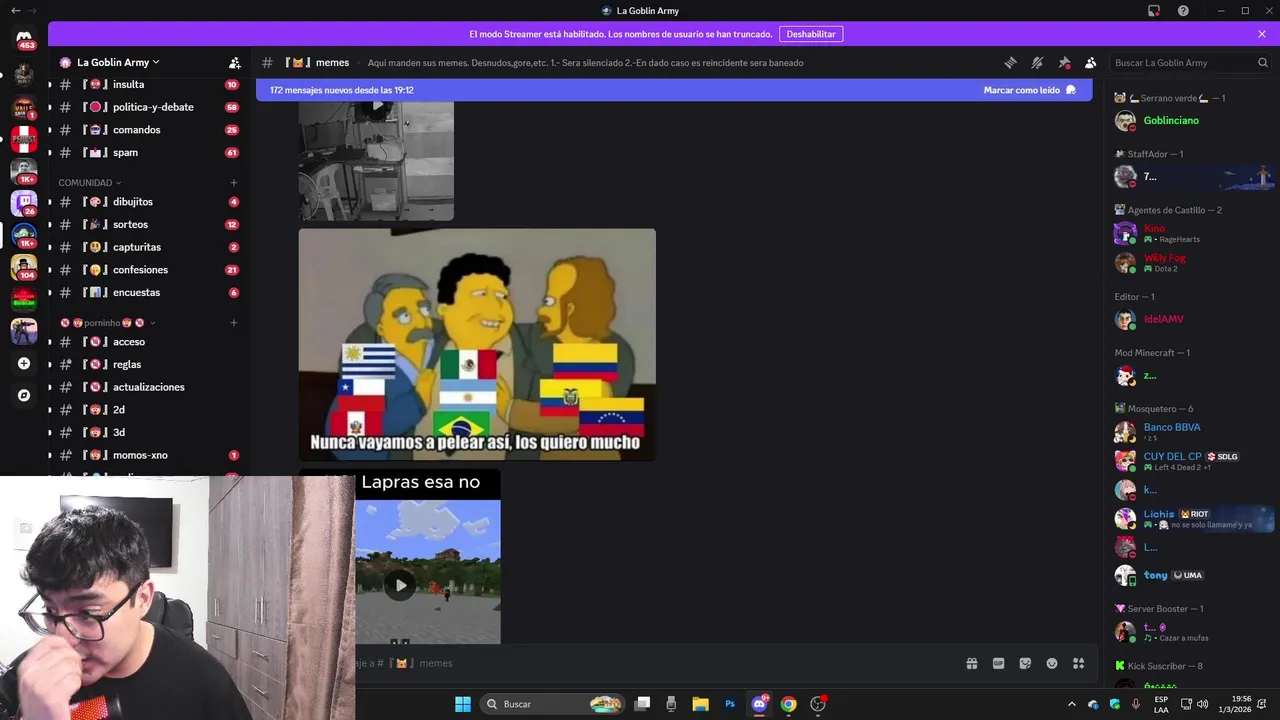Open the 2d channel
This screenshot has height=720, width=1280.
tap(149, 410)
